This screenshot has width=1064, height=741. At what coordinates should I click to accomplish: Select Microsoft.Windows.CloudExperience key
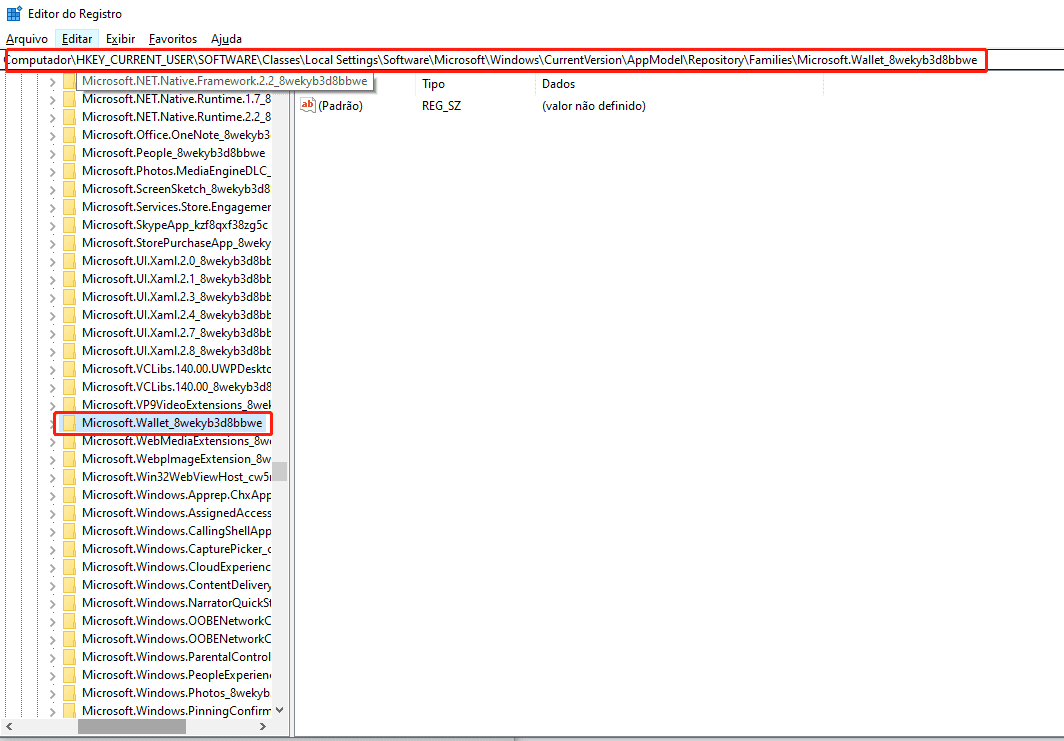176,567
